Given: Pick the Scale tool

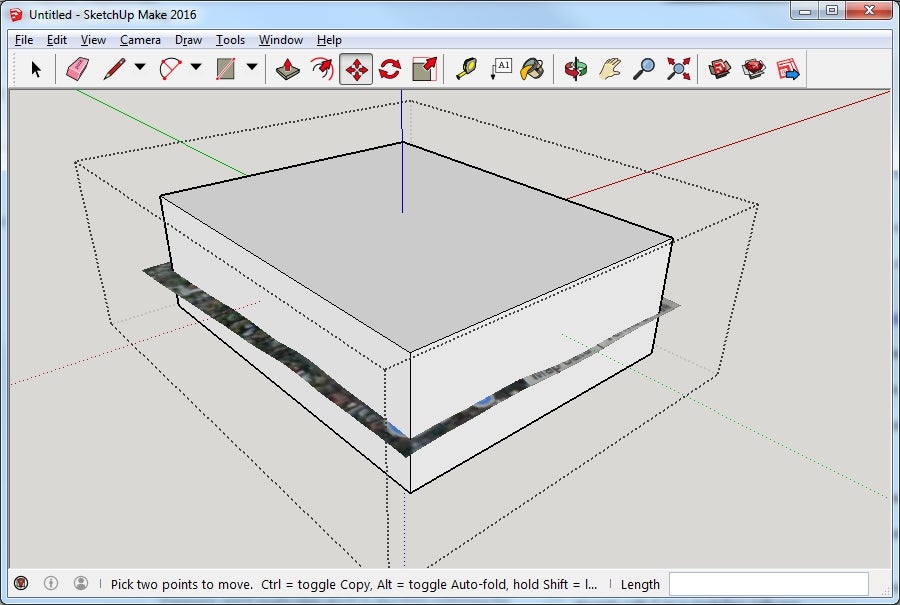Looking at the screenshot, I should (425, 69).
